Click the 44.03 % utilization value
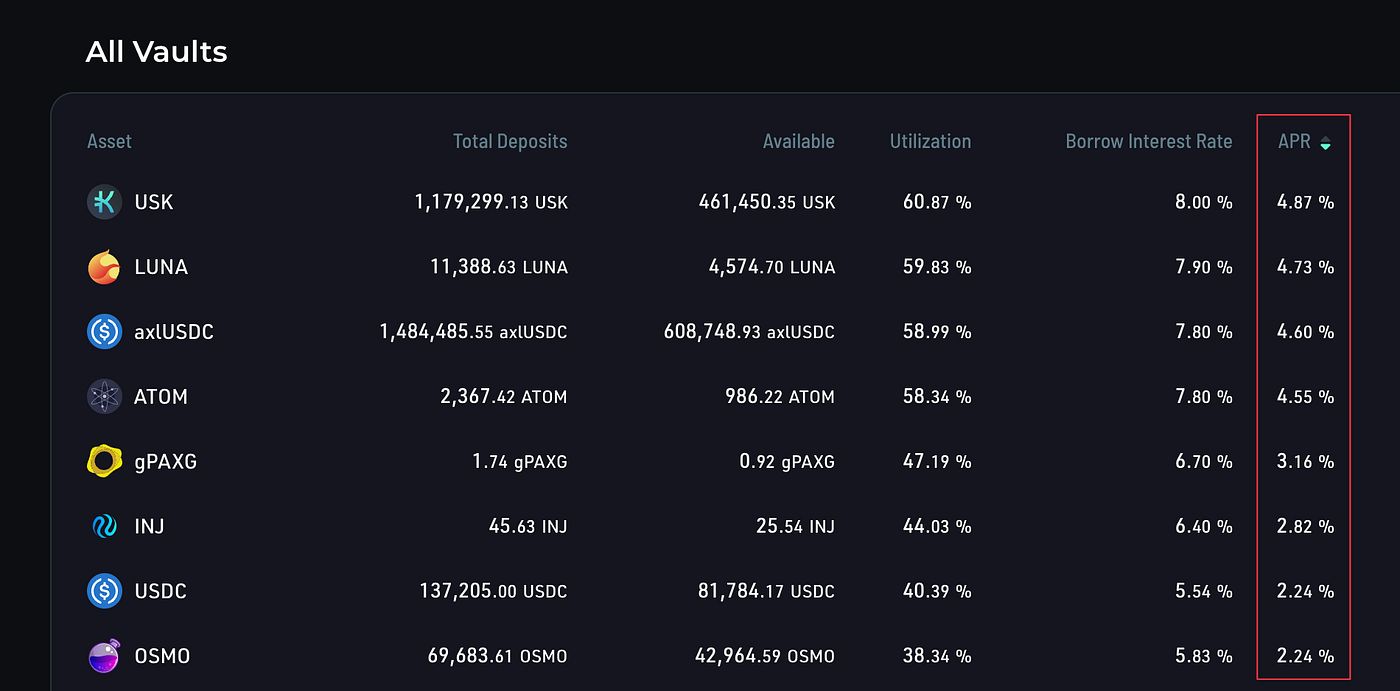 [937, 526]
